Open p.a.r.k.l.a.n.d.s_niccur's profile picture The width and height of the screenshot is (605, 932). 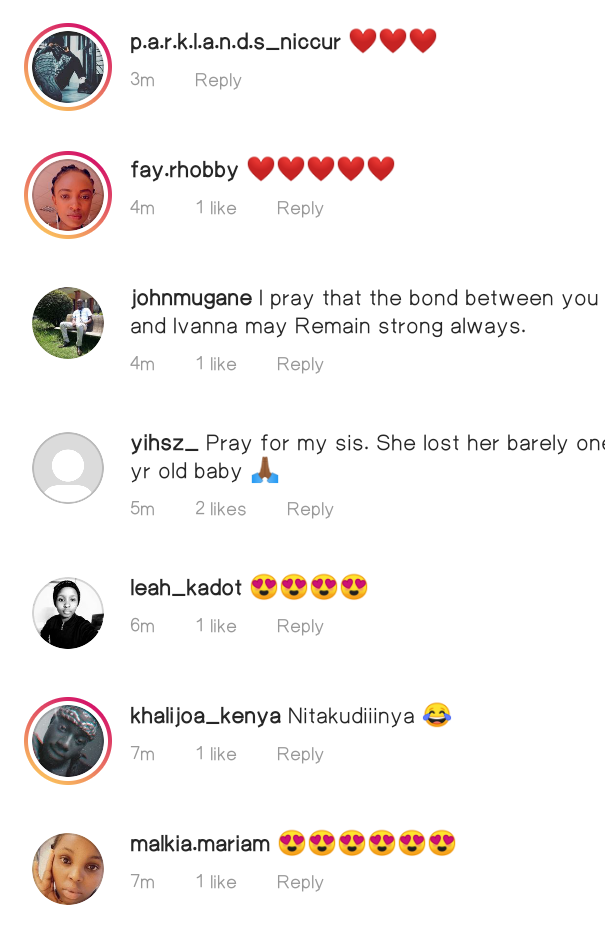(68, 67)
